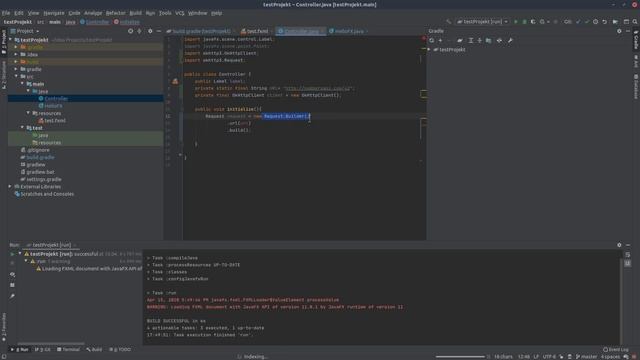Click Collapse All icon in Project panel
This screenshot has height=360, width=640.
point(139,31)
